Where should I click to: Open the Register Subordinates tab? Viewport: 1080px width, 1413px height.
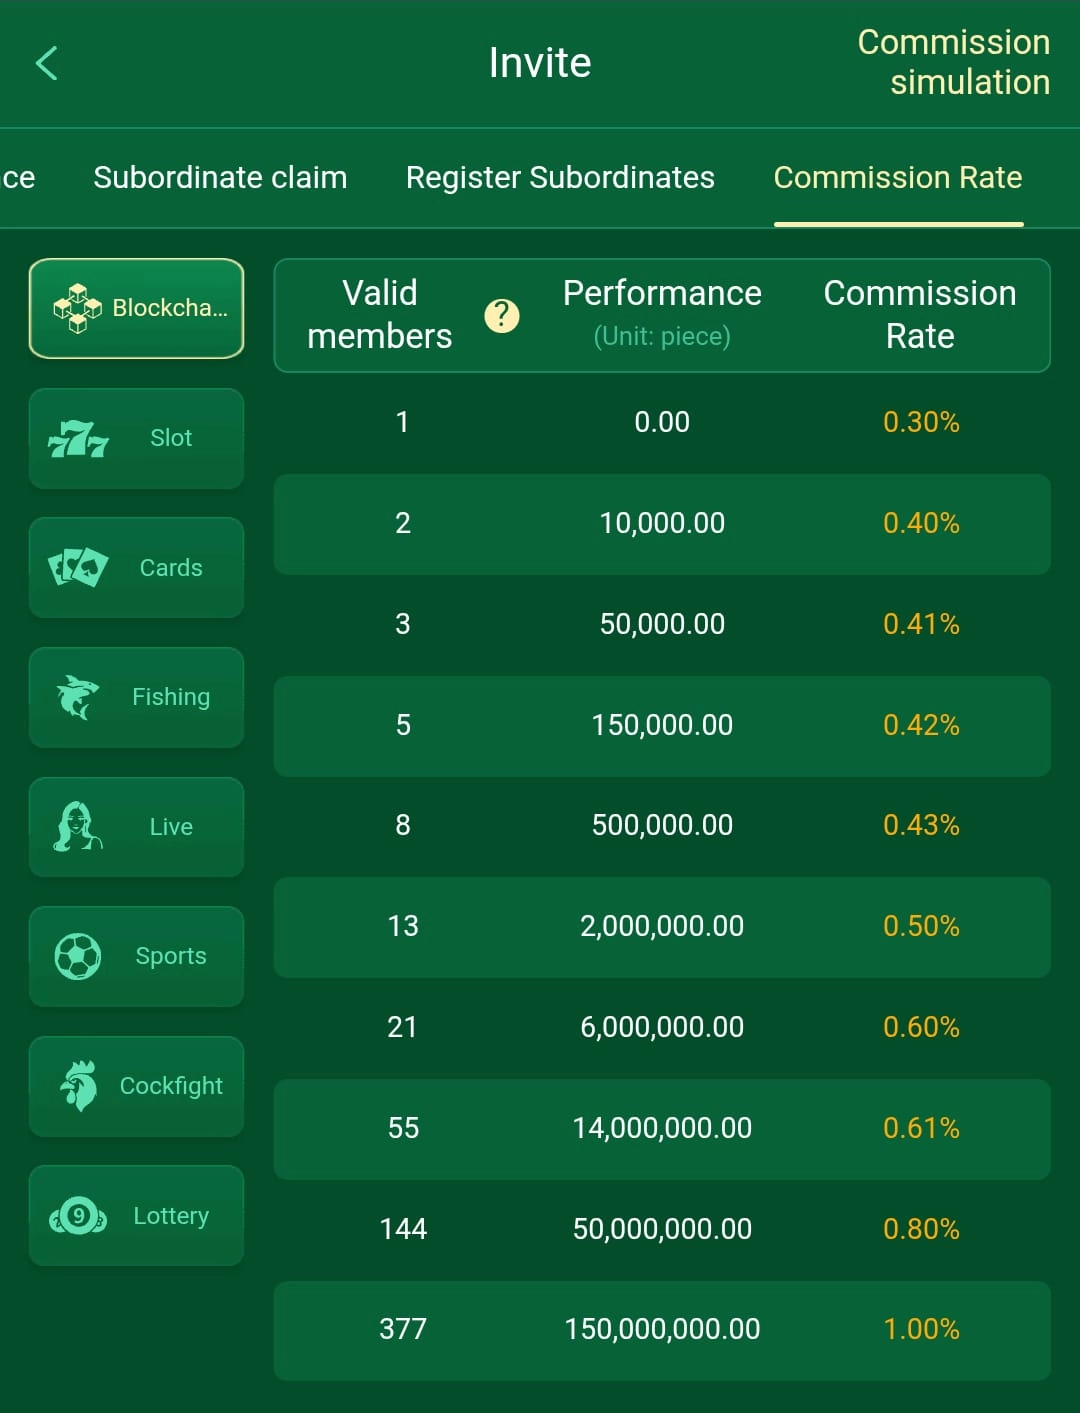(560, 178)
